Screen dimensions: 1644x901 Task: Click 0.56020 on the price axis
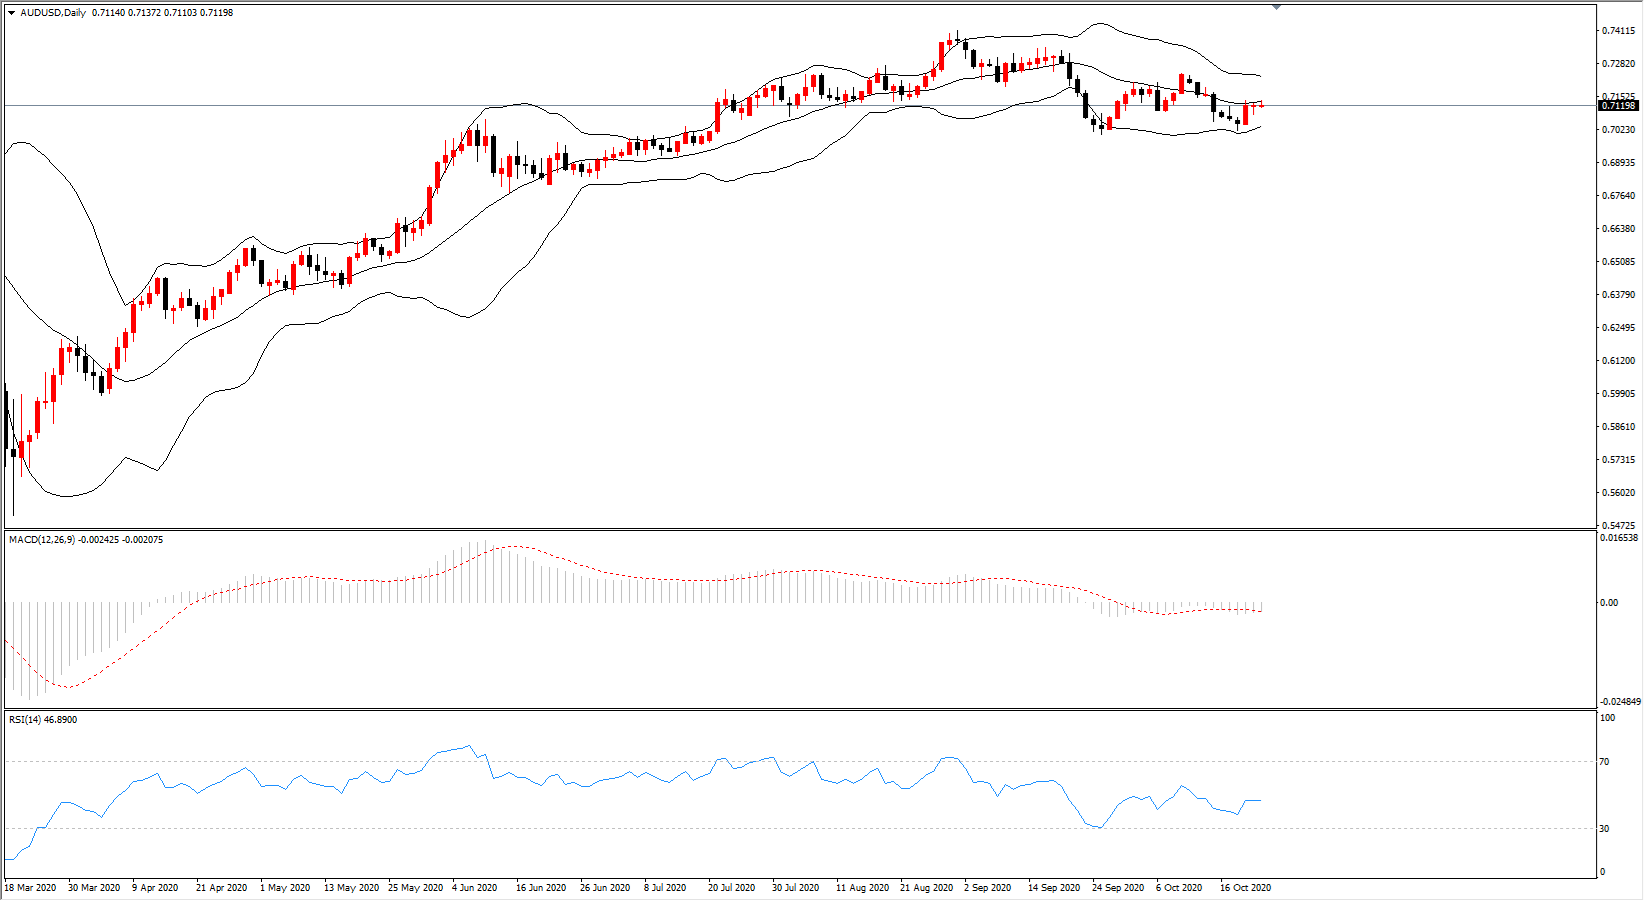(1618, 493)
